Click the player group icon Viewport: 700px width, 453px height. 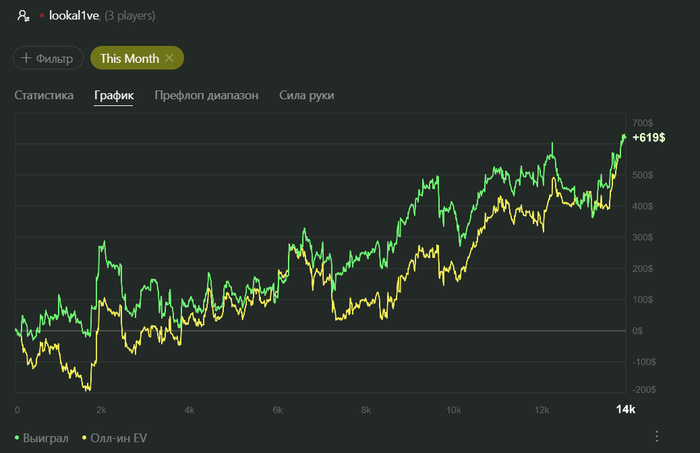click(x=23, y=16)
